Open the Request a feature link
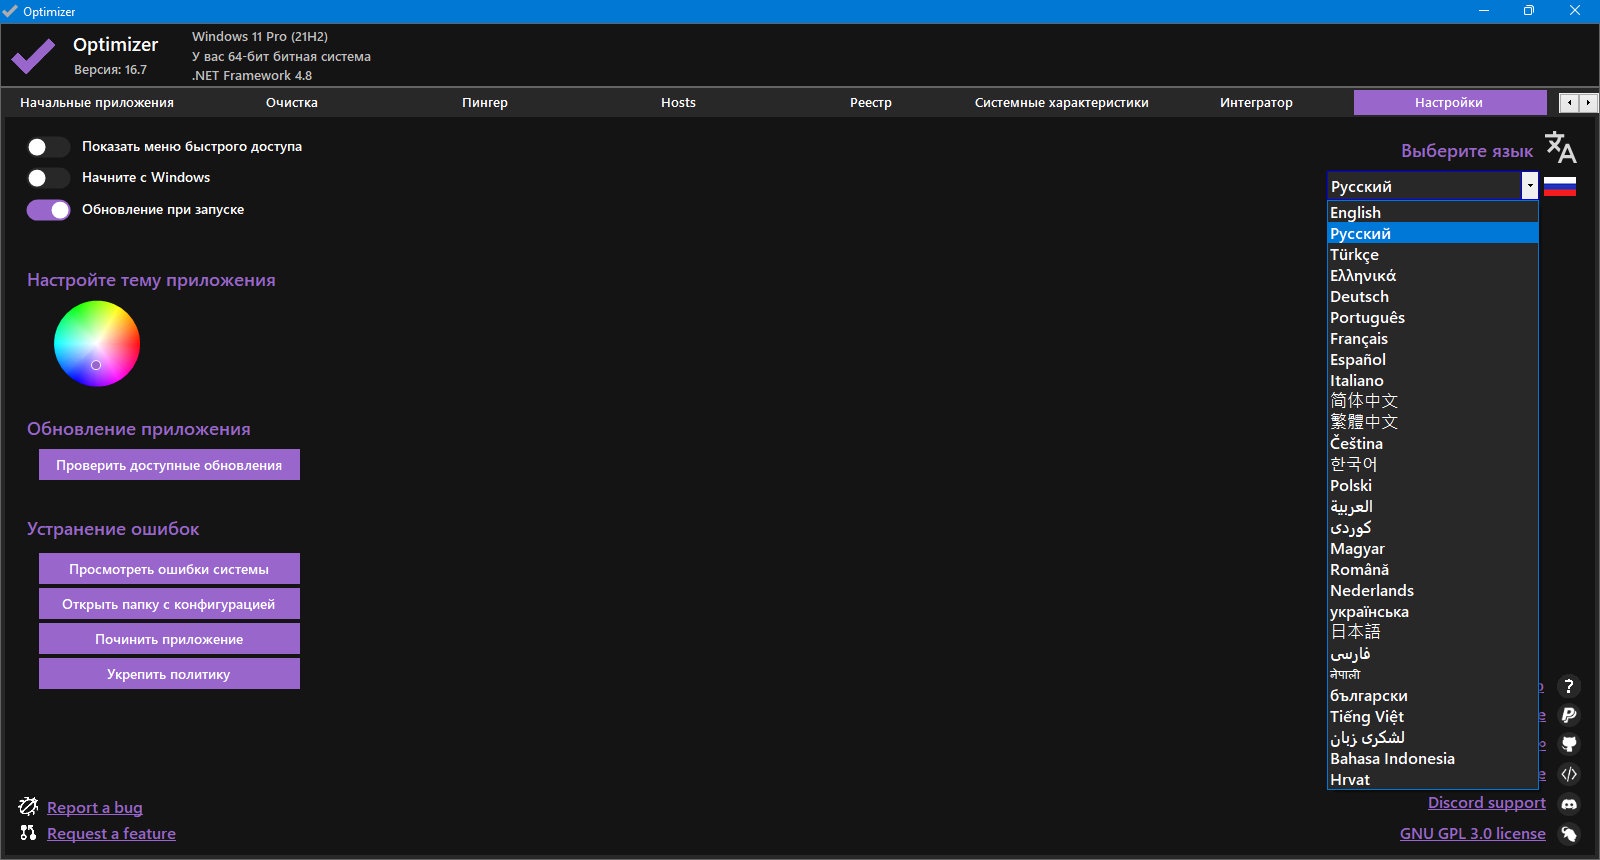1600x860 pixels. click(x=111, y=833)
